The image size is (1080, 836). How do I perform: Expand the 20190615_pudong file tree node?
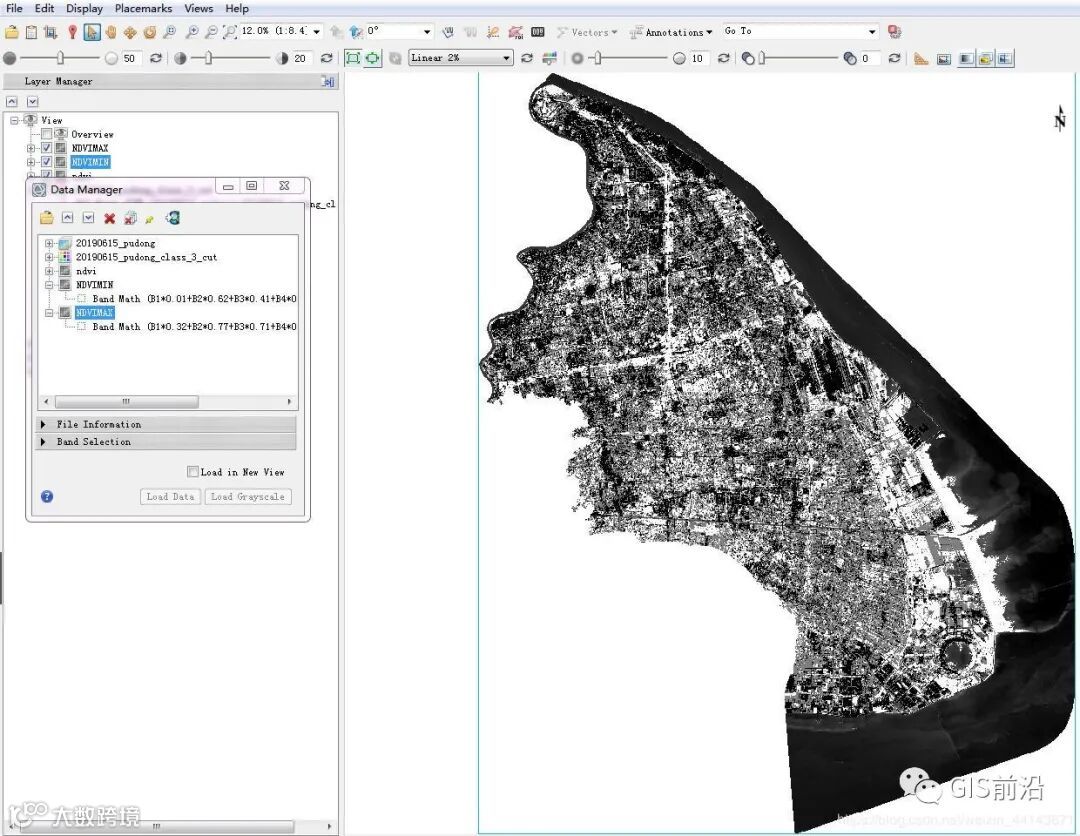click(49, 243)
